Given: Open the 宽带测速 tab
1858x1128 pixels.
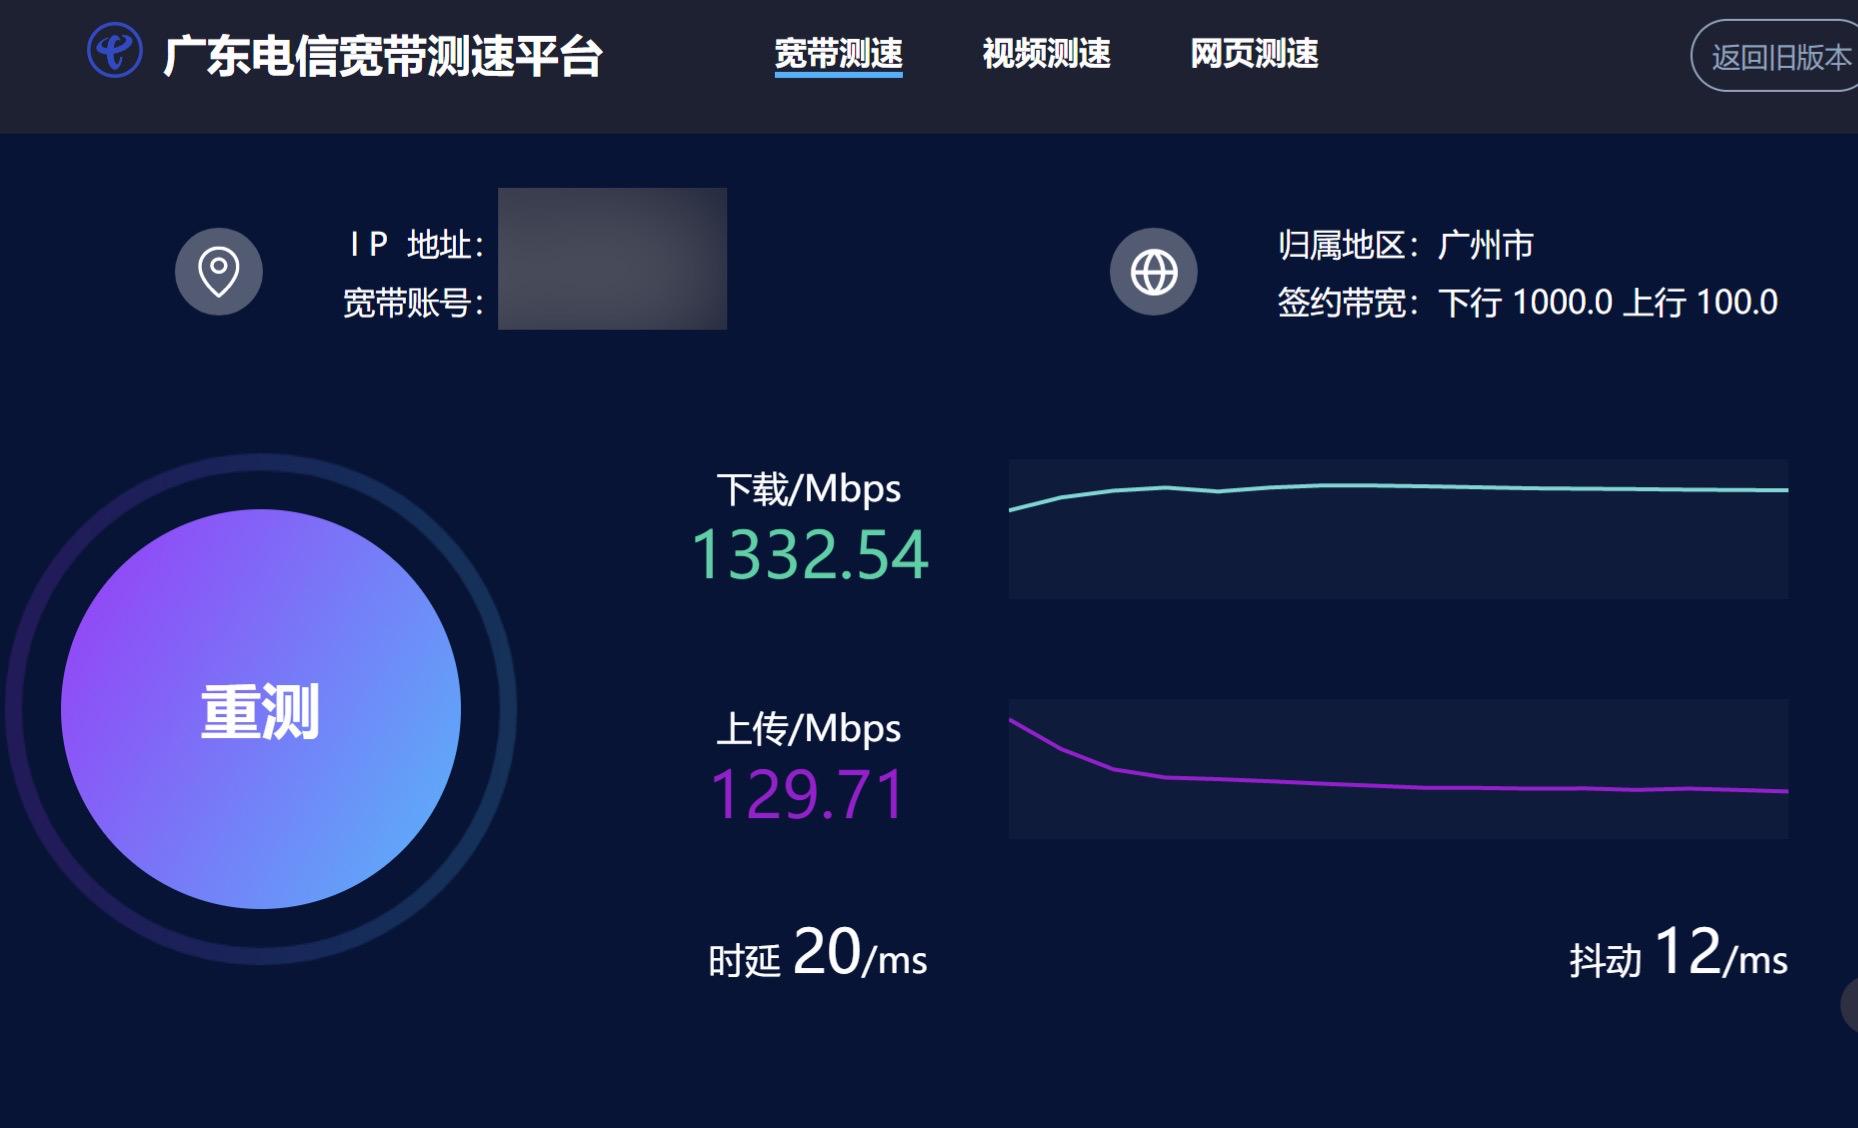Looking at the screenshot, I should (x=838, y=54).
